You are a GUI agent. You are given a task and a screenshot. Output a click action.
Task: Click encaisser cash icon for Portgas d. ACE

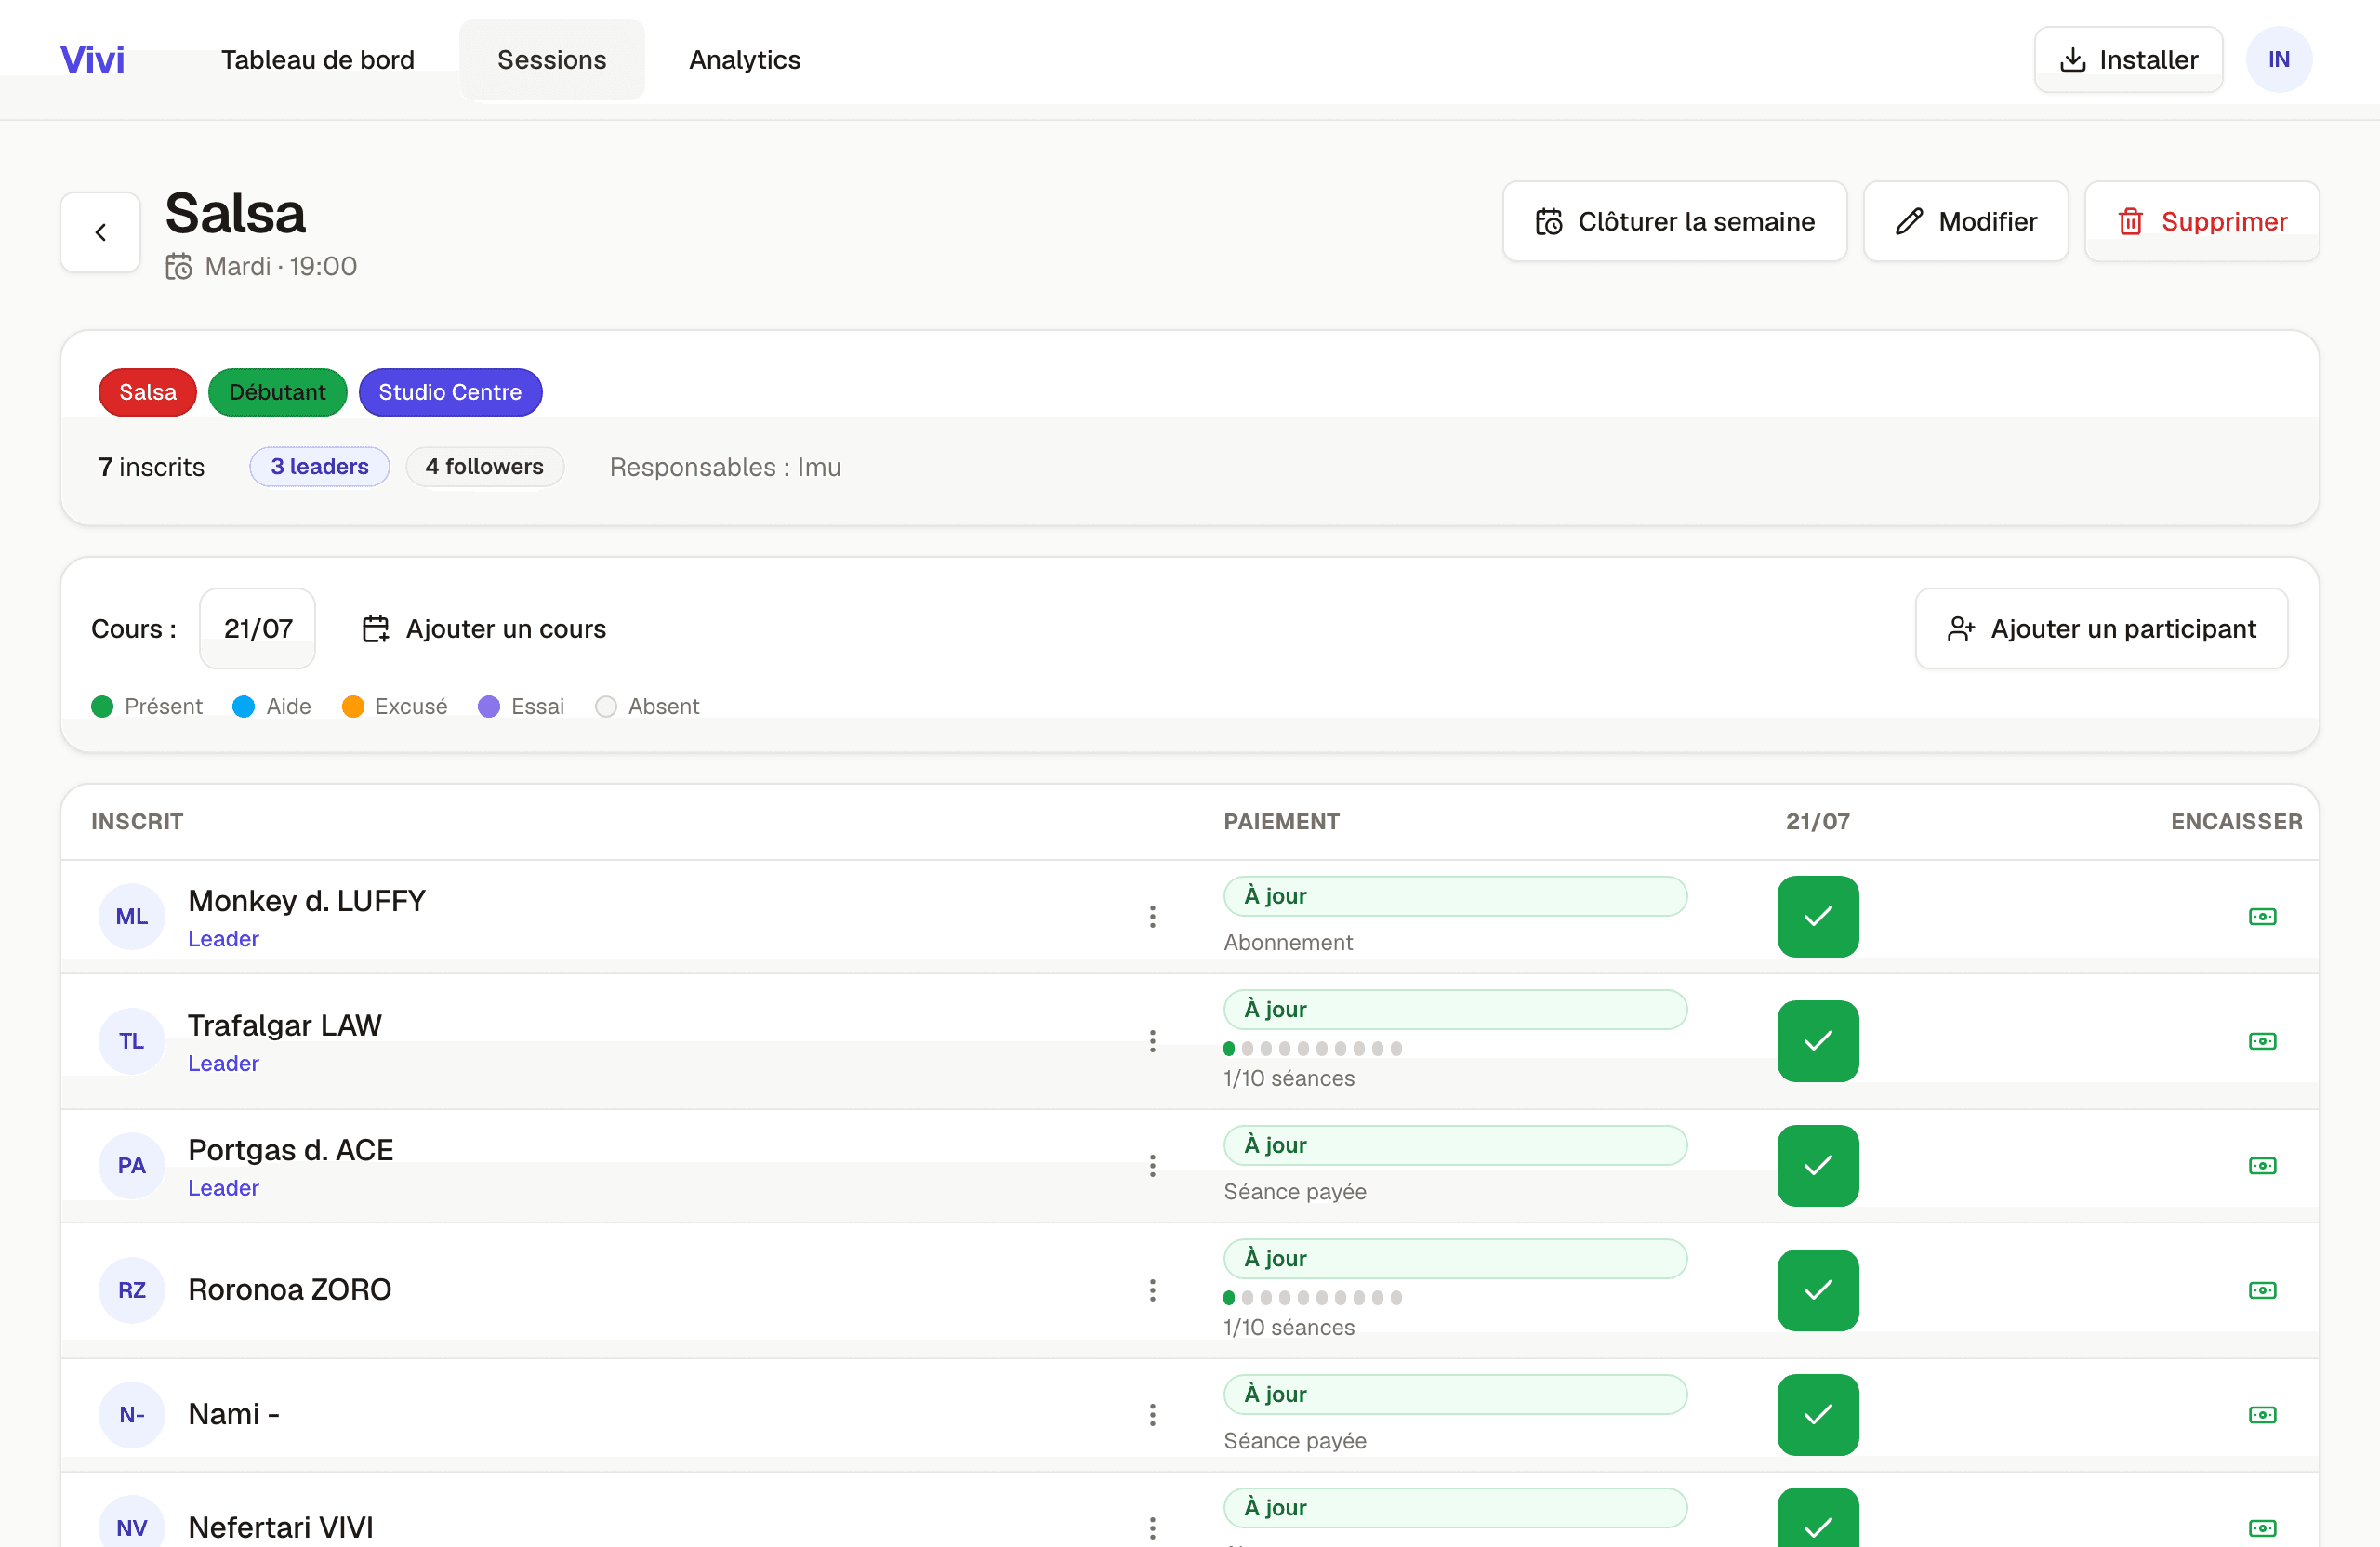(x=2262, y=1166)
